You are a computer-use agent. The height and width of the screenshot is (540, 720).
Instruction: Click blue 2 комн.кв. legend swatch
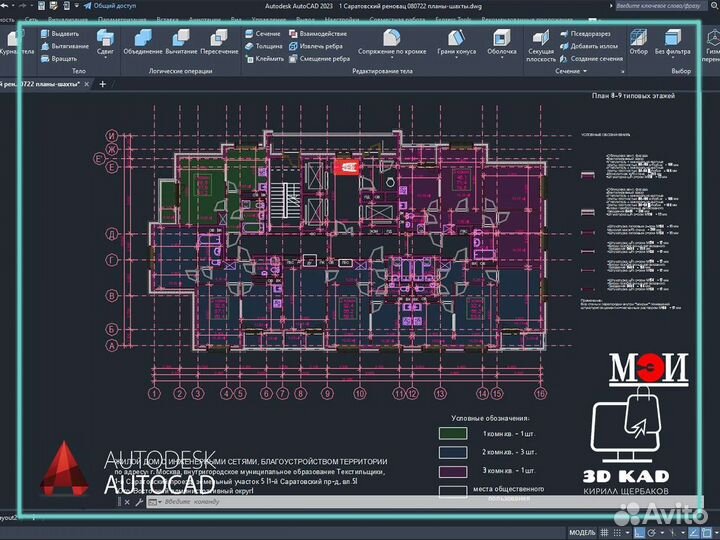pos(453,452)
